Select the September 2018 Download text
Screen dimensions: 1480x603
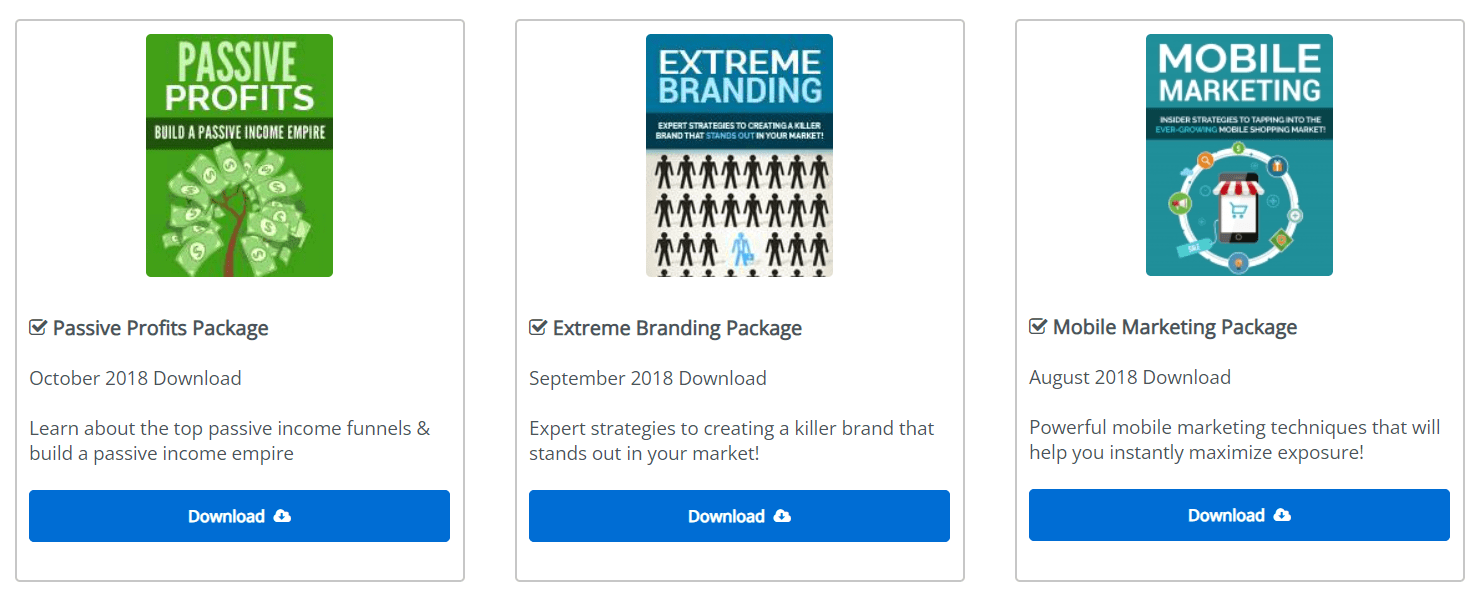[x=648, y=378]
